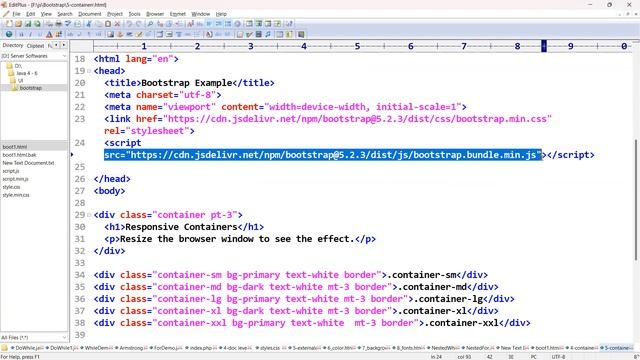640x360 pixels.
Task: Collapse the head section fold marker
Action: 89,71
